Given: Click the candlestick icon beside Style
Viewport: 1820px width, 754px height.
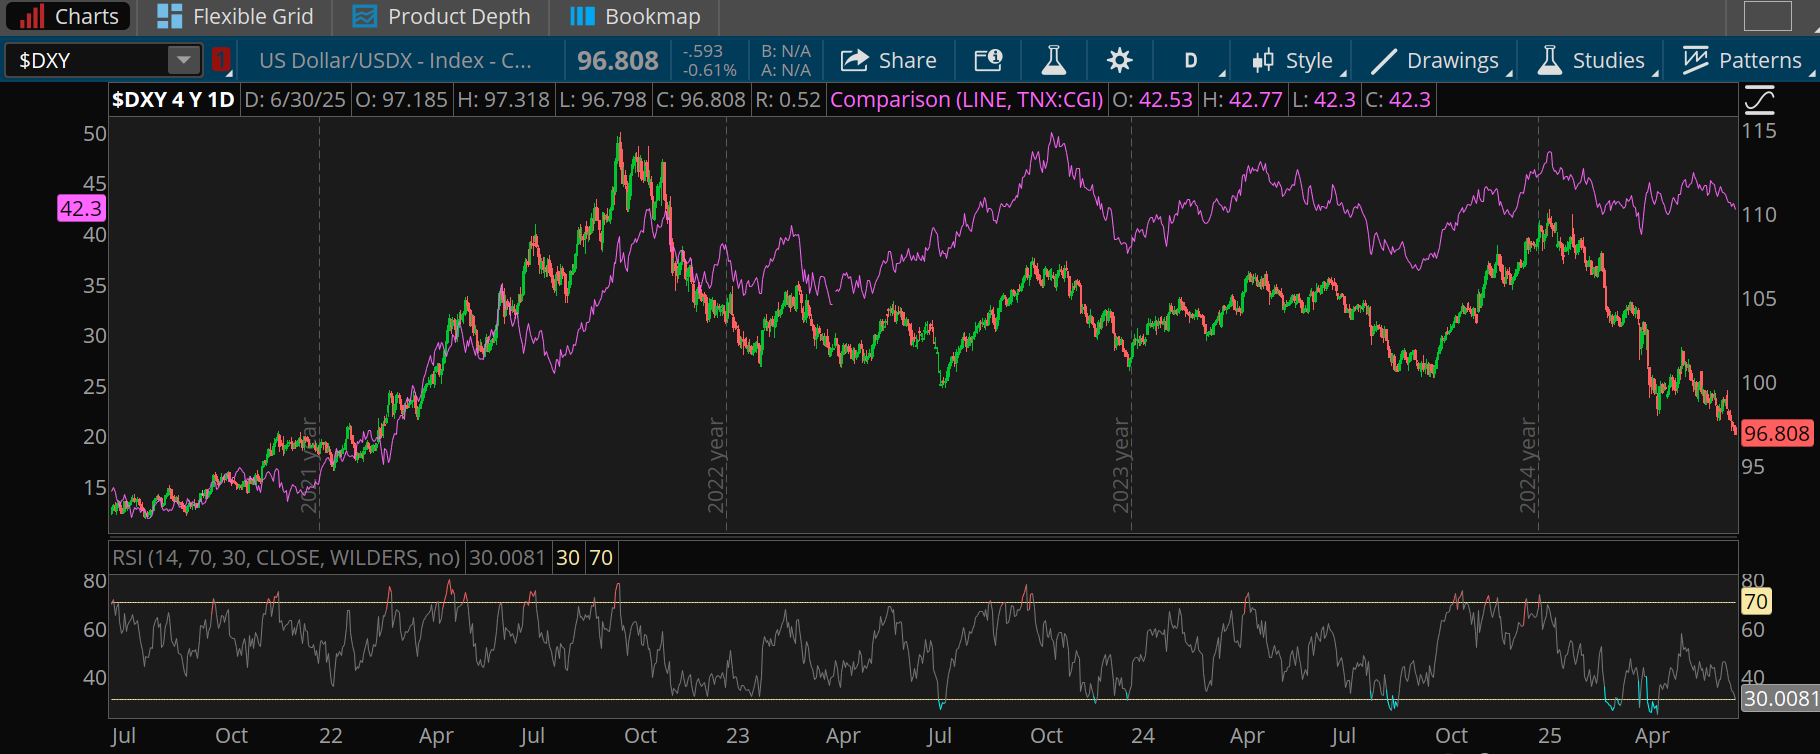Looking at the screenshot, I should (x=1263, y=60).
